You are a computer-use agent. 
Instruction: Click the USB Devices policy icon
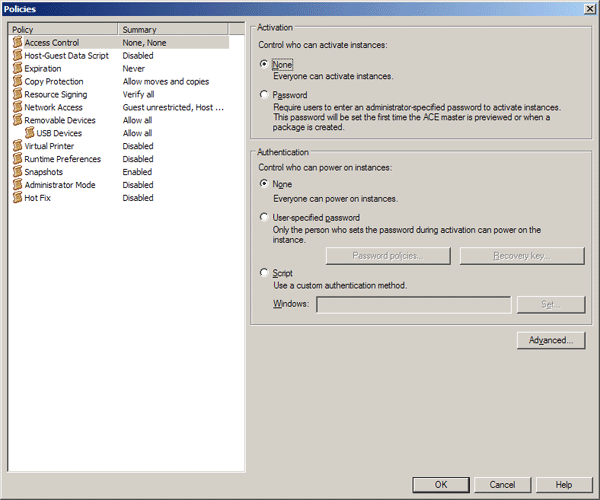(29, 134)
